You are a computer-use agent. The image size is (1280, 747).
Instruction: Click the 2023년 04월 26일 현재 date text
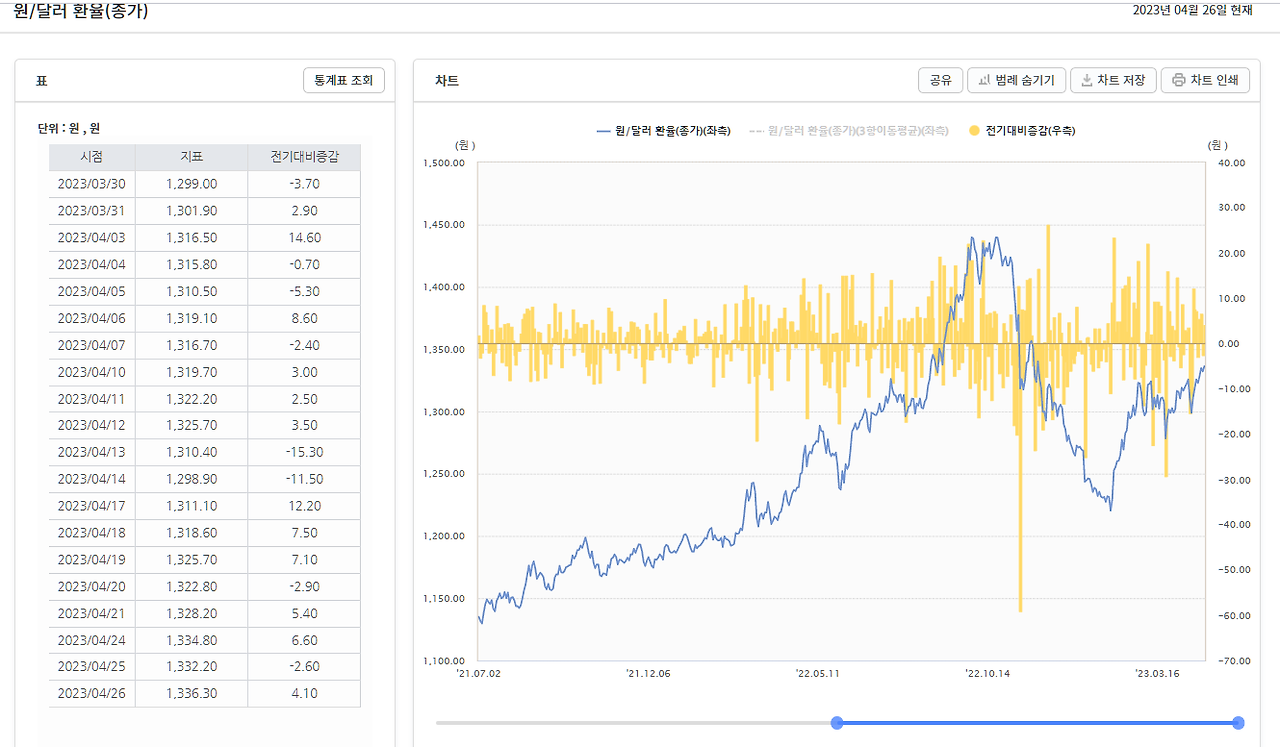[x=1192, y=10]
